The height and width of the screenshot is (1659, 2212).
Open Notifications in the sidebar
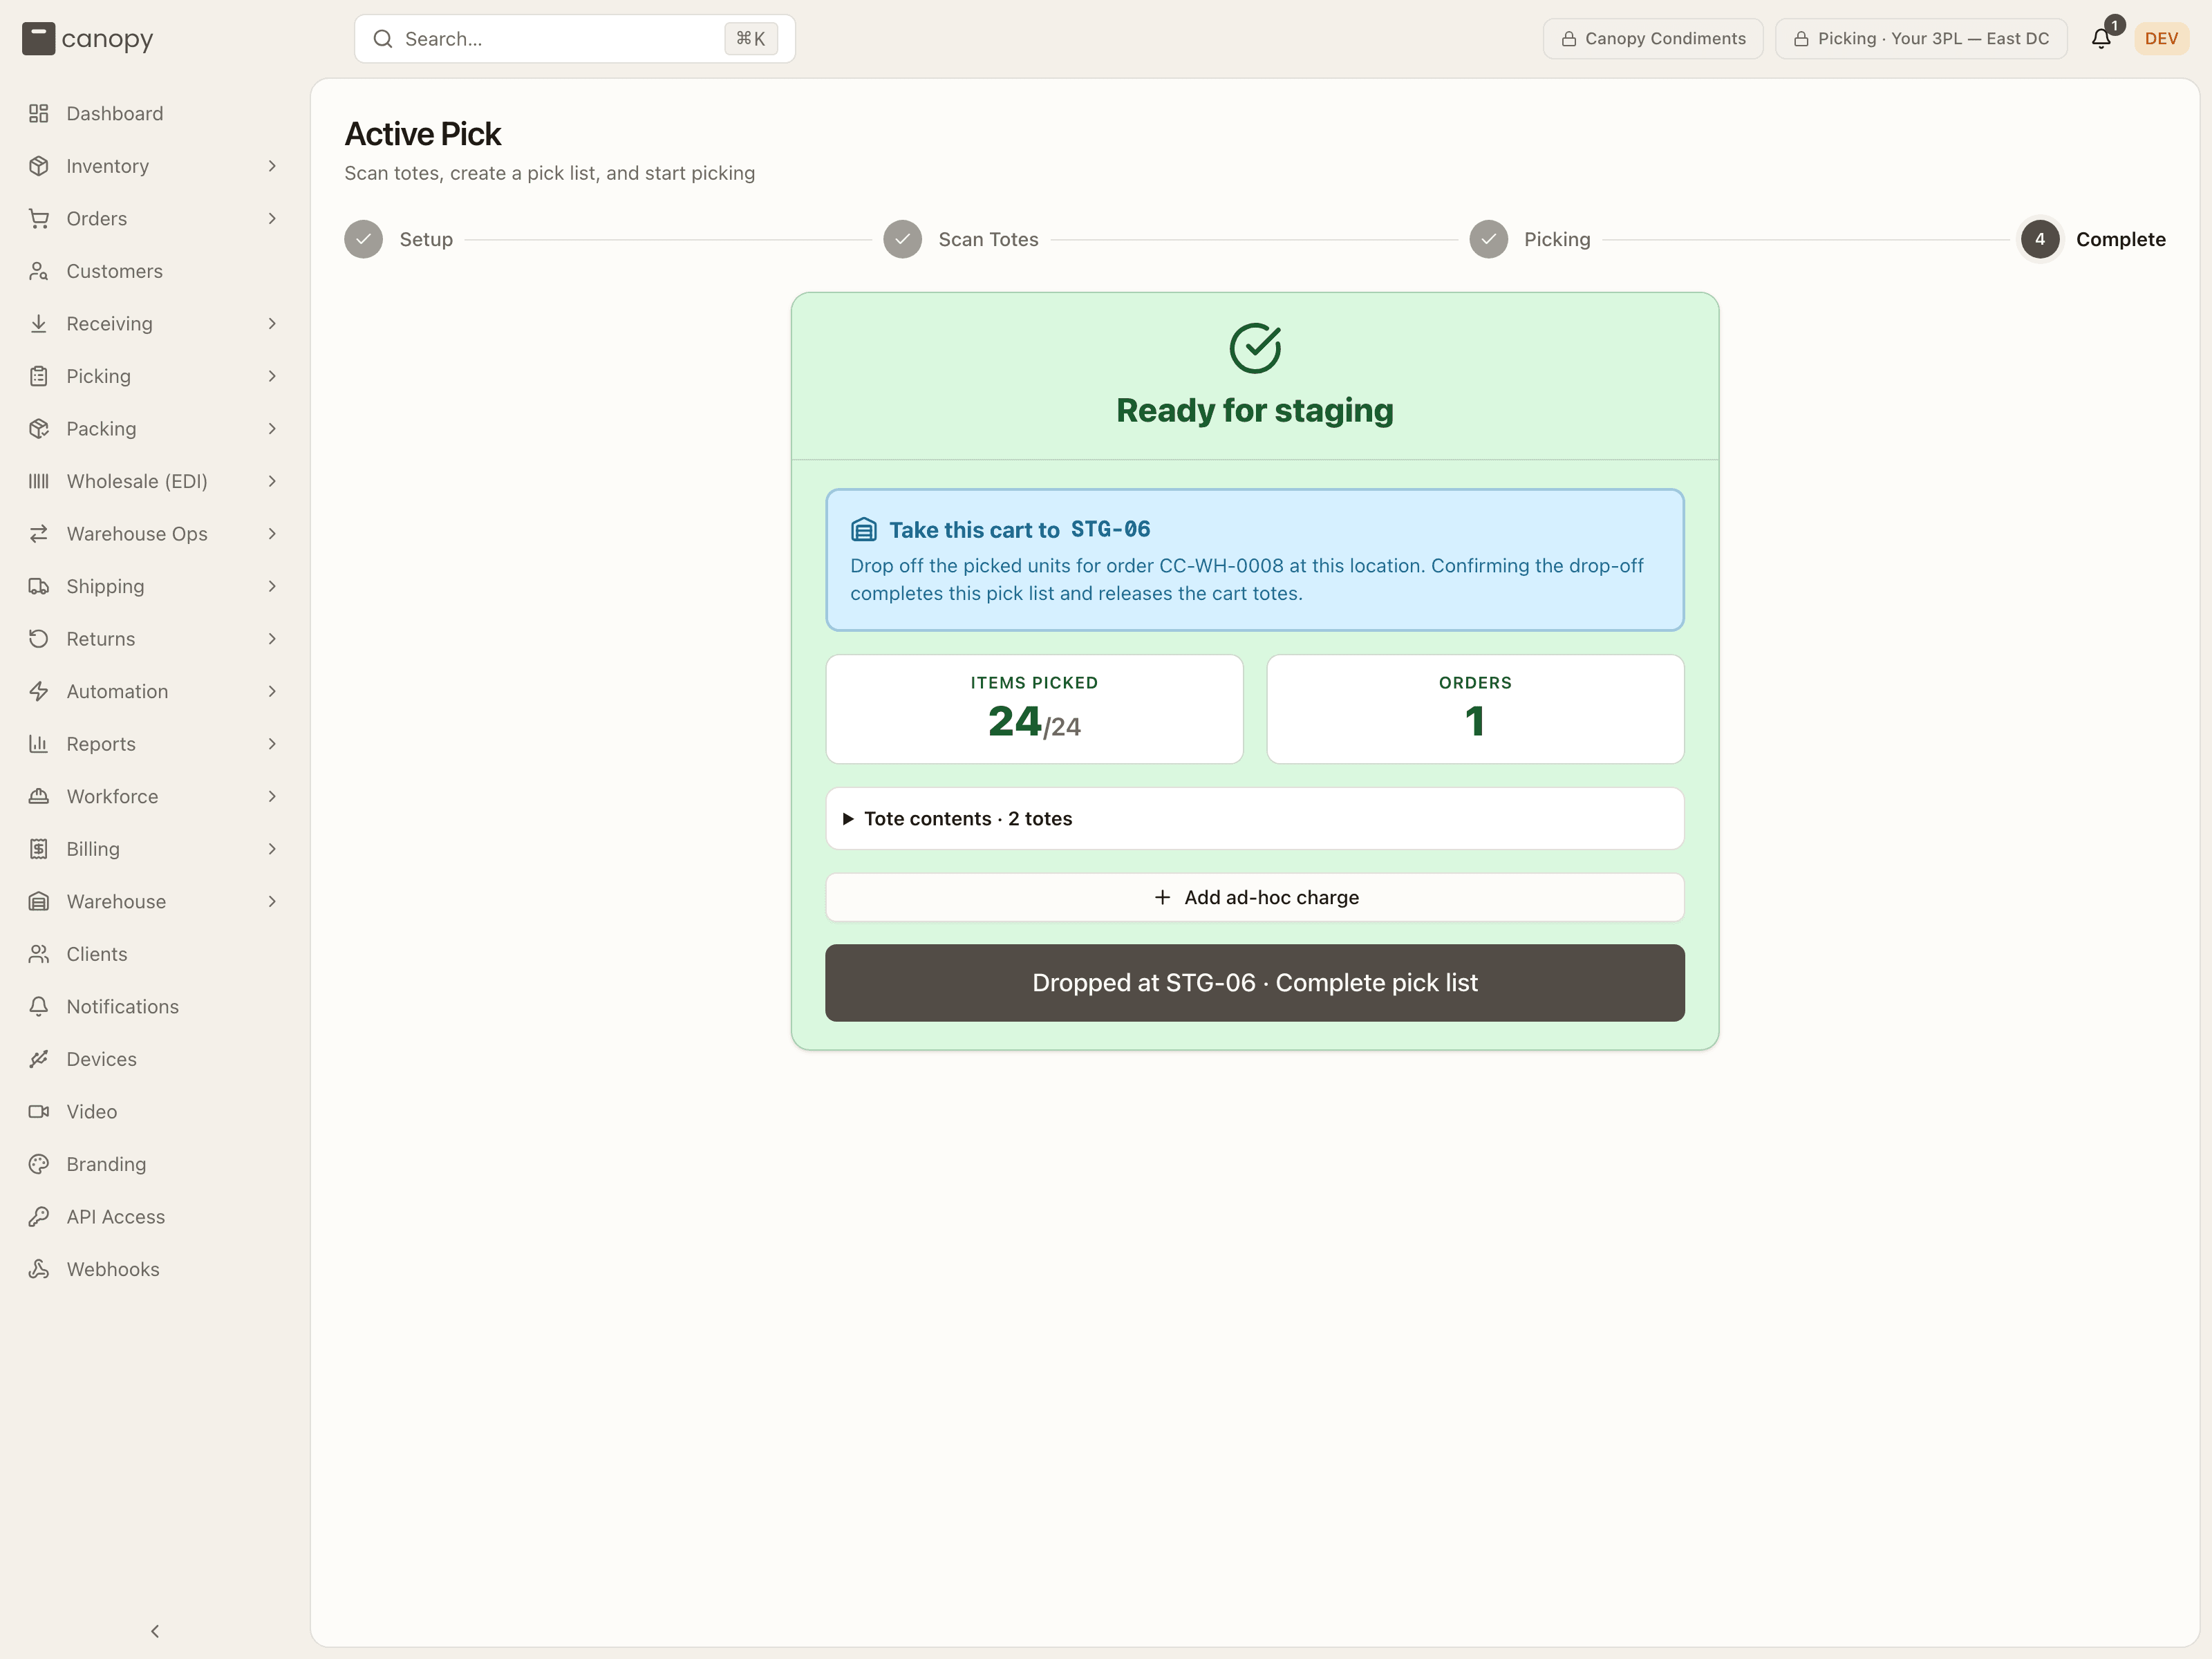point(154,1006)
